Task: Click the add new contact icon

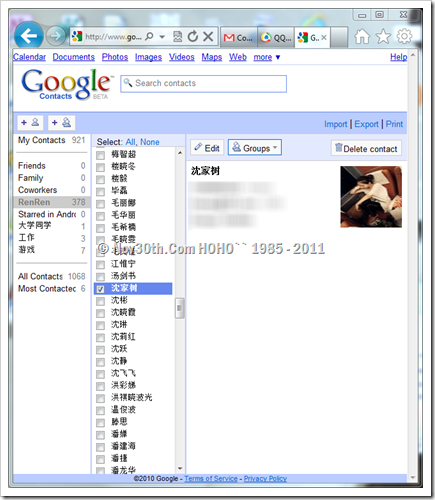Action: click(30, 123)
